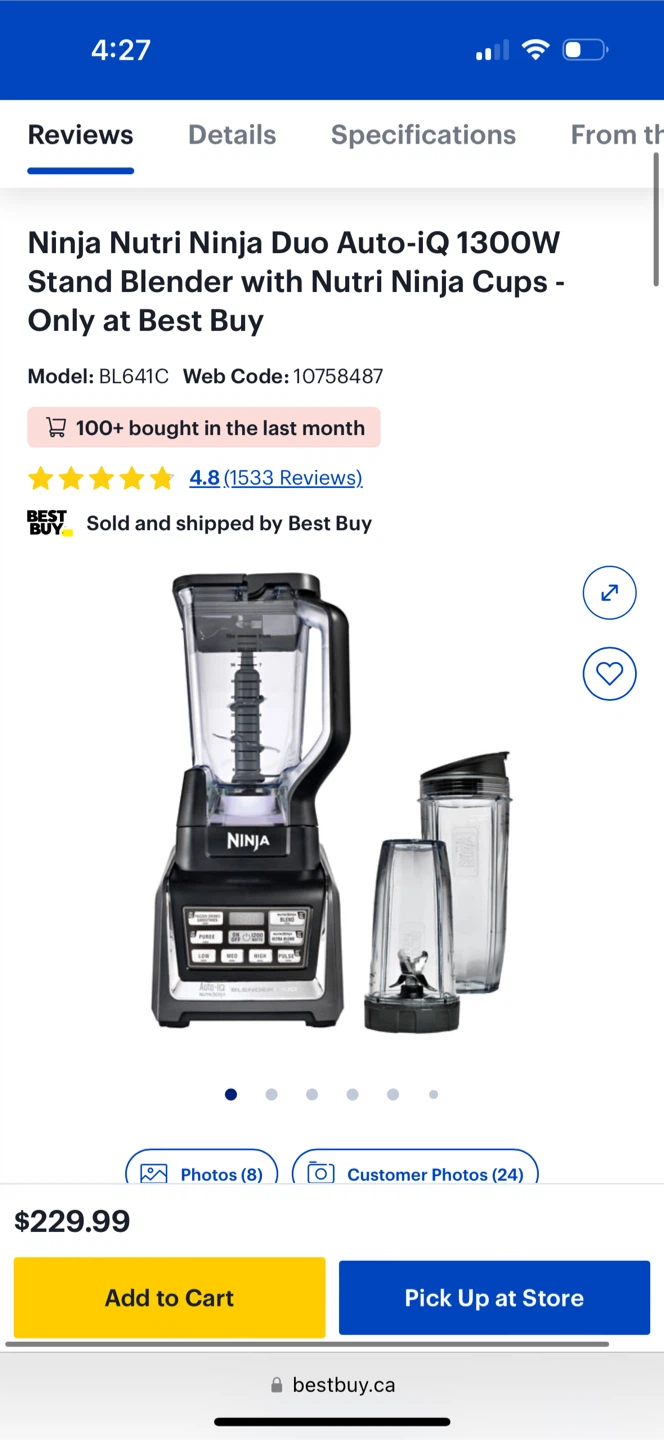Tap the Ninja blender product image
Screen dimensions: 664x1440
tap(332, 802)
